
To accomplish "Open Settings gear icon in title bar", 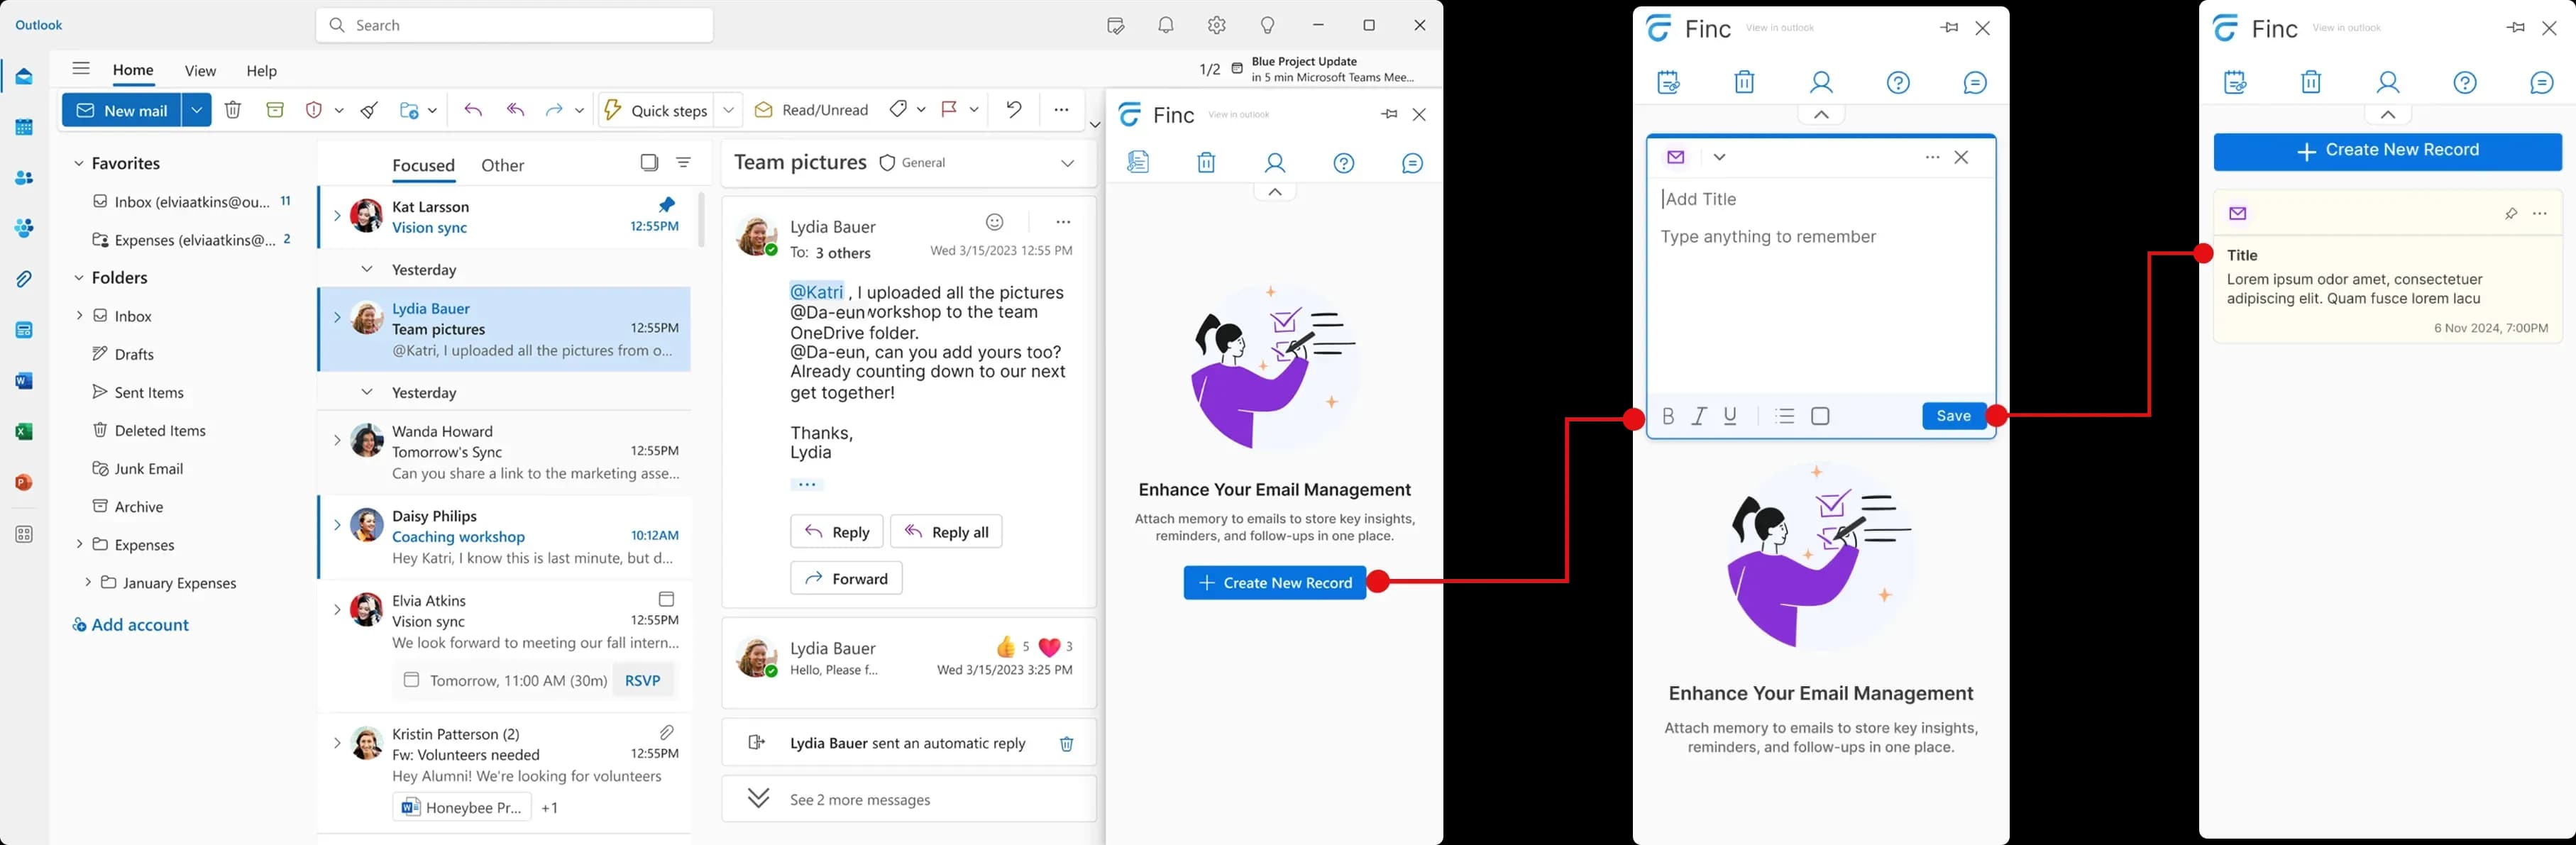I will pyautogui.click(x=1217, y=25).
